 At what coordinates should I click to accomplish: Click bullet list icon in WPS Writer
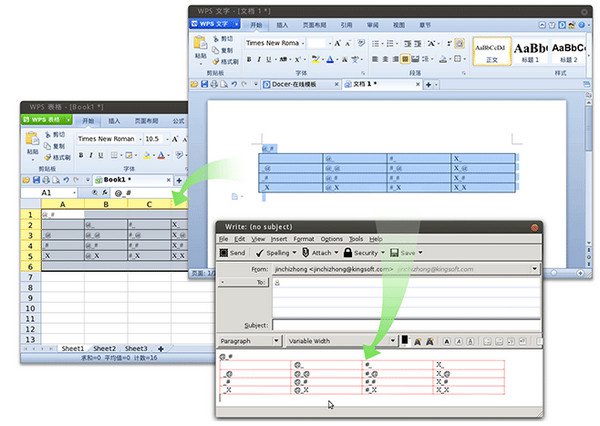click(375, 43)
